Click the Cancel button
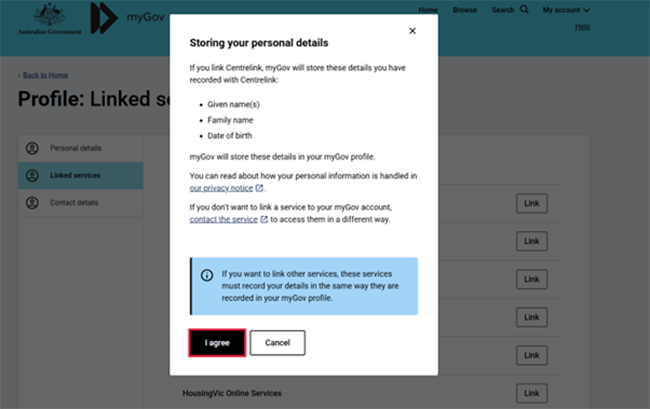The image size is (650, 409). tap(277, 342)
